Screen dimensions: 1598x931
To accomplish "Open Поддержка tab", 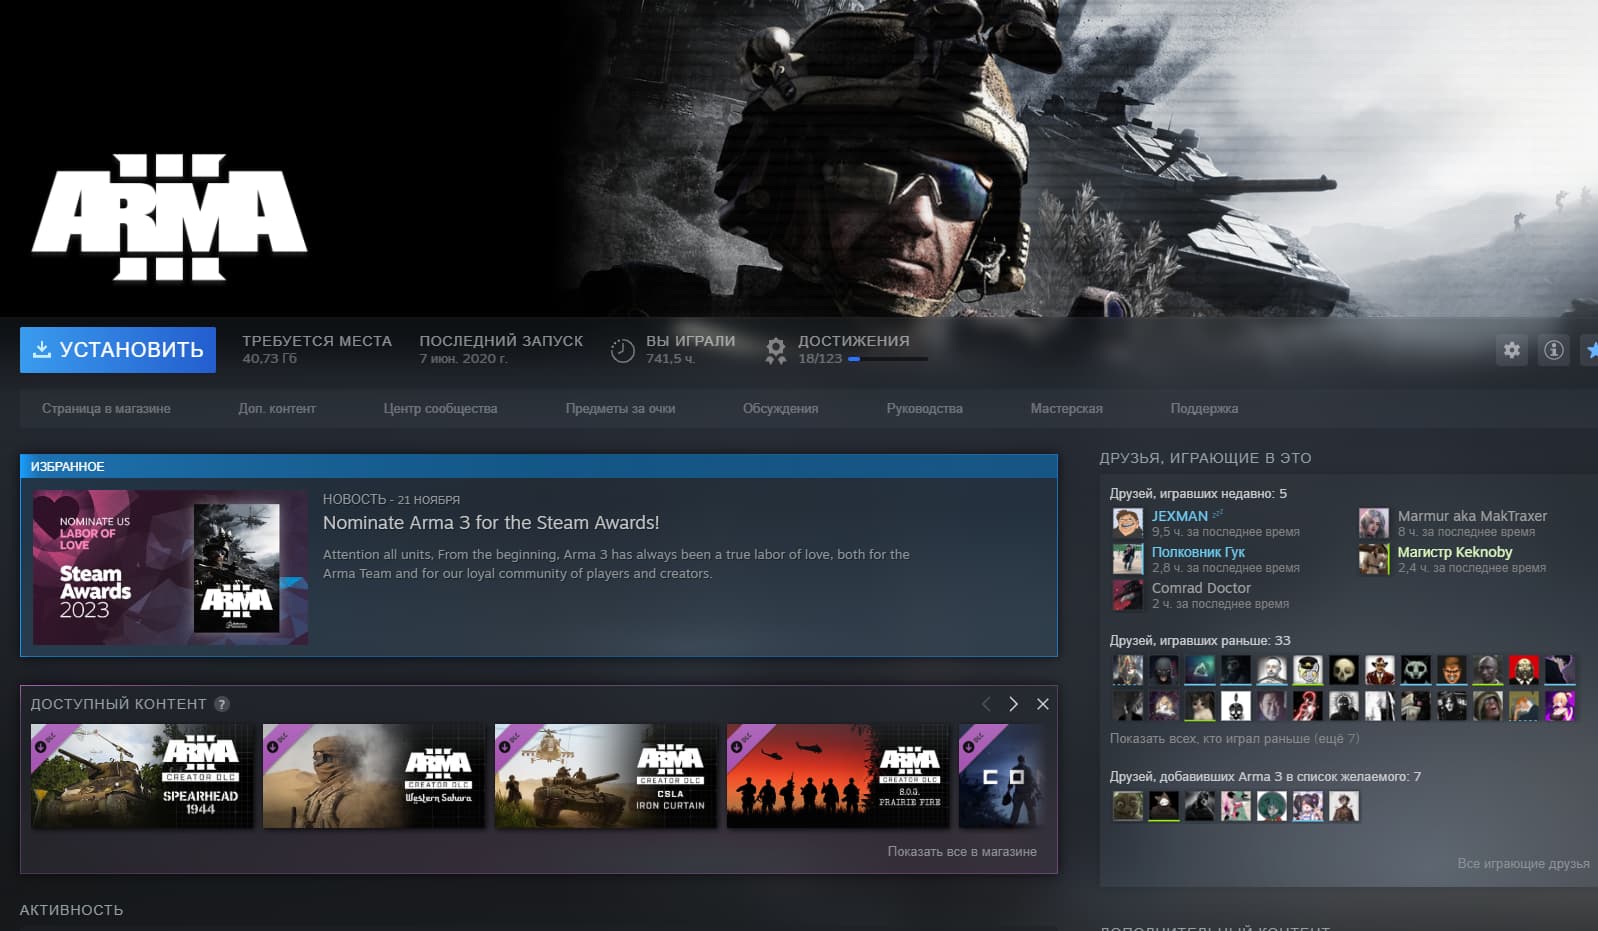I will (x=1204, y=408).
